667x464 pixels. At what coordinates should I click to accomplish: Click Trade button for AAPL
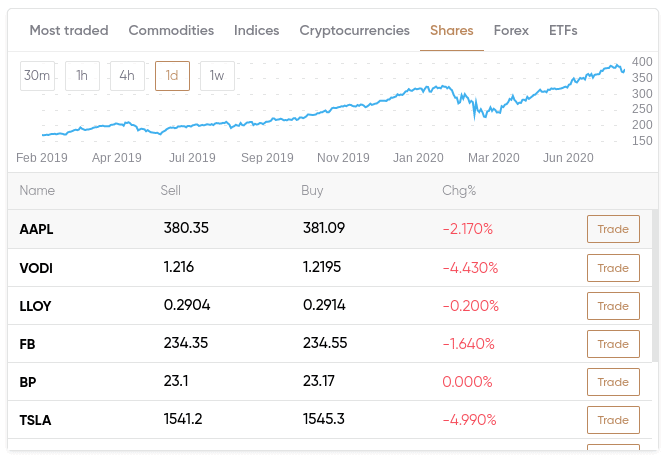click(x=613, y=229)
